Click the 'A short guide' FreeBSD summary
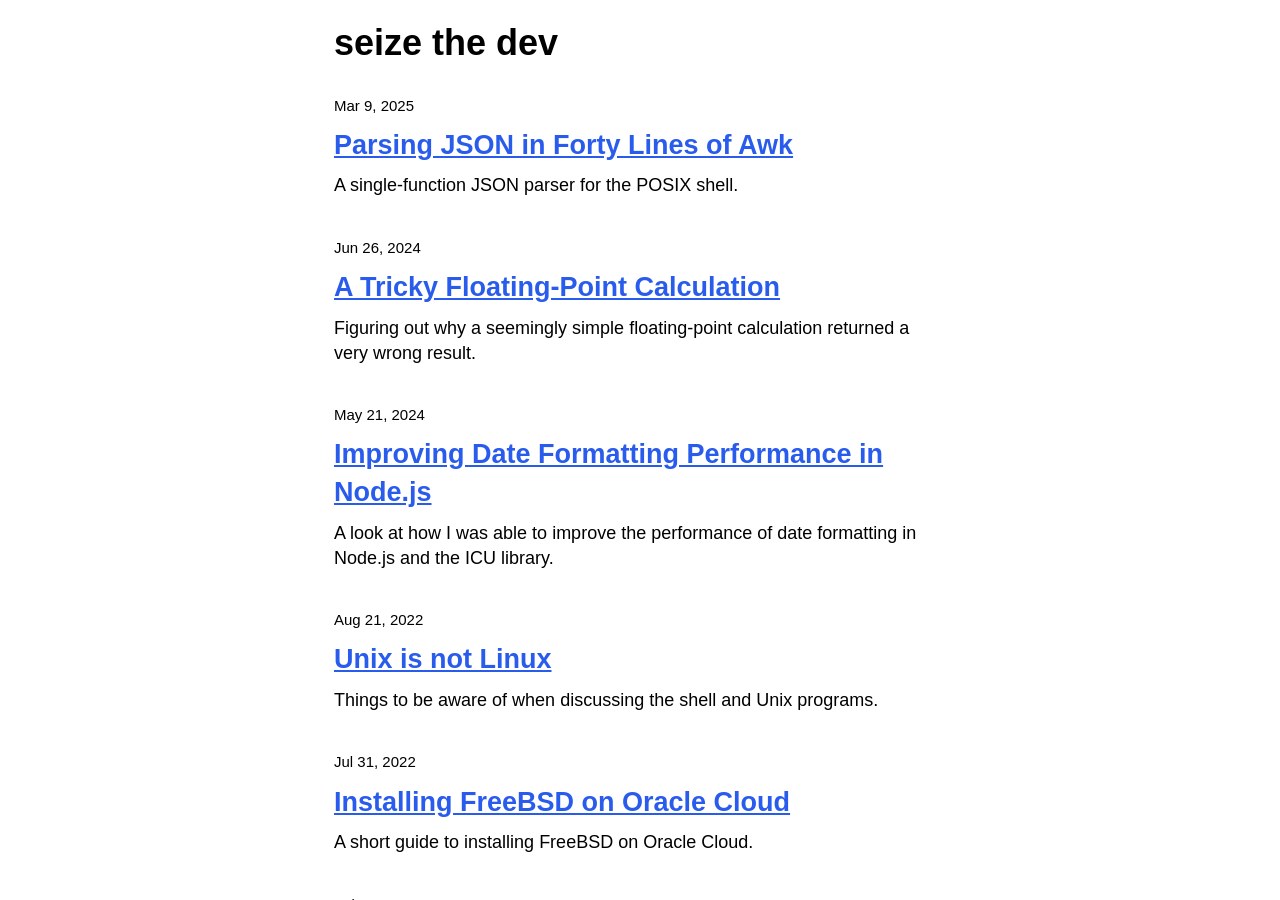Screen dimensions: 1280x900 [543, 842]
